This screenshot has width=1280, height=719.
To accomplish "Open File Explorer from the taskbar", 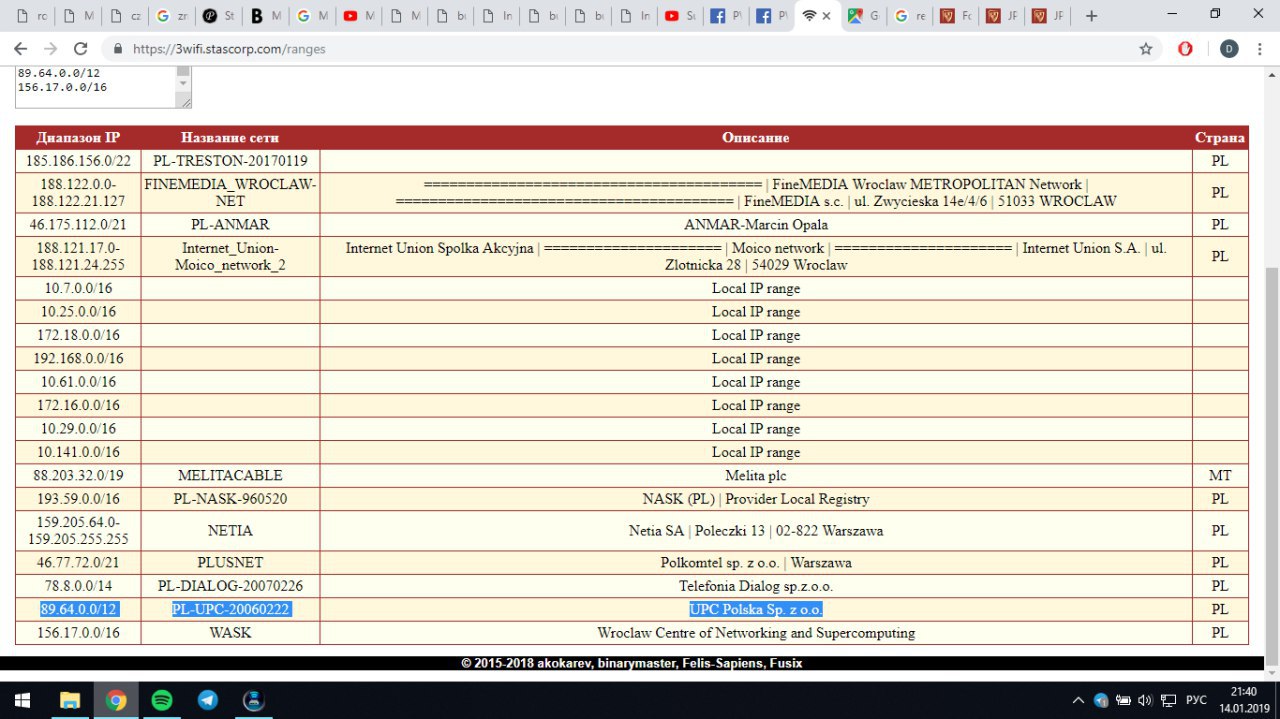I will [70, 700].
